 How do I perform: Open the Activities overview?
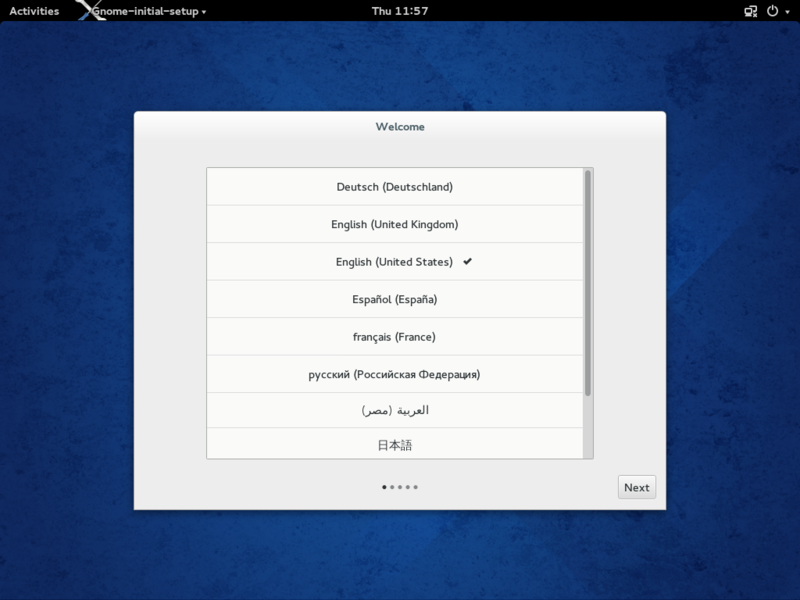34,11
